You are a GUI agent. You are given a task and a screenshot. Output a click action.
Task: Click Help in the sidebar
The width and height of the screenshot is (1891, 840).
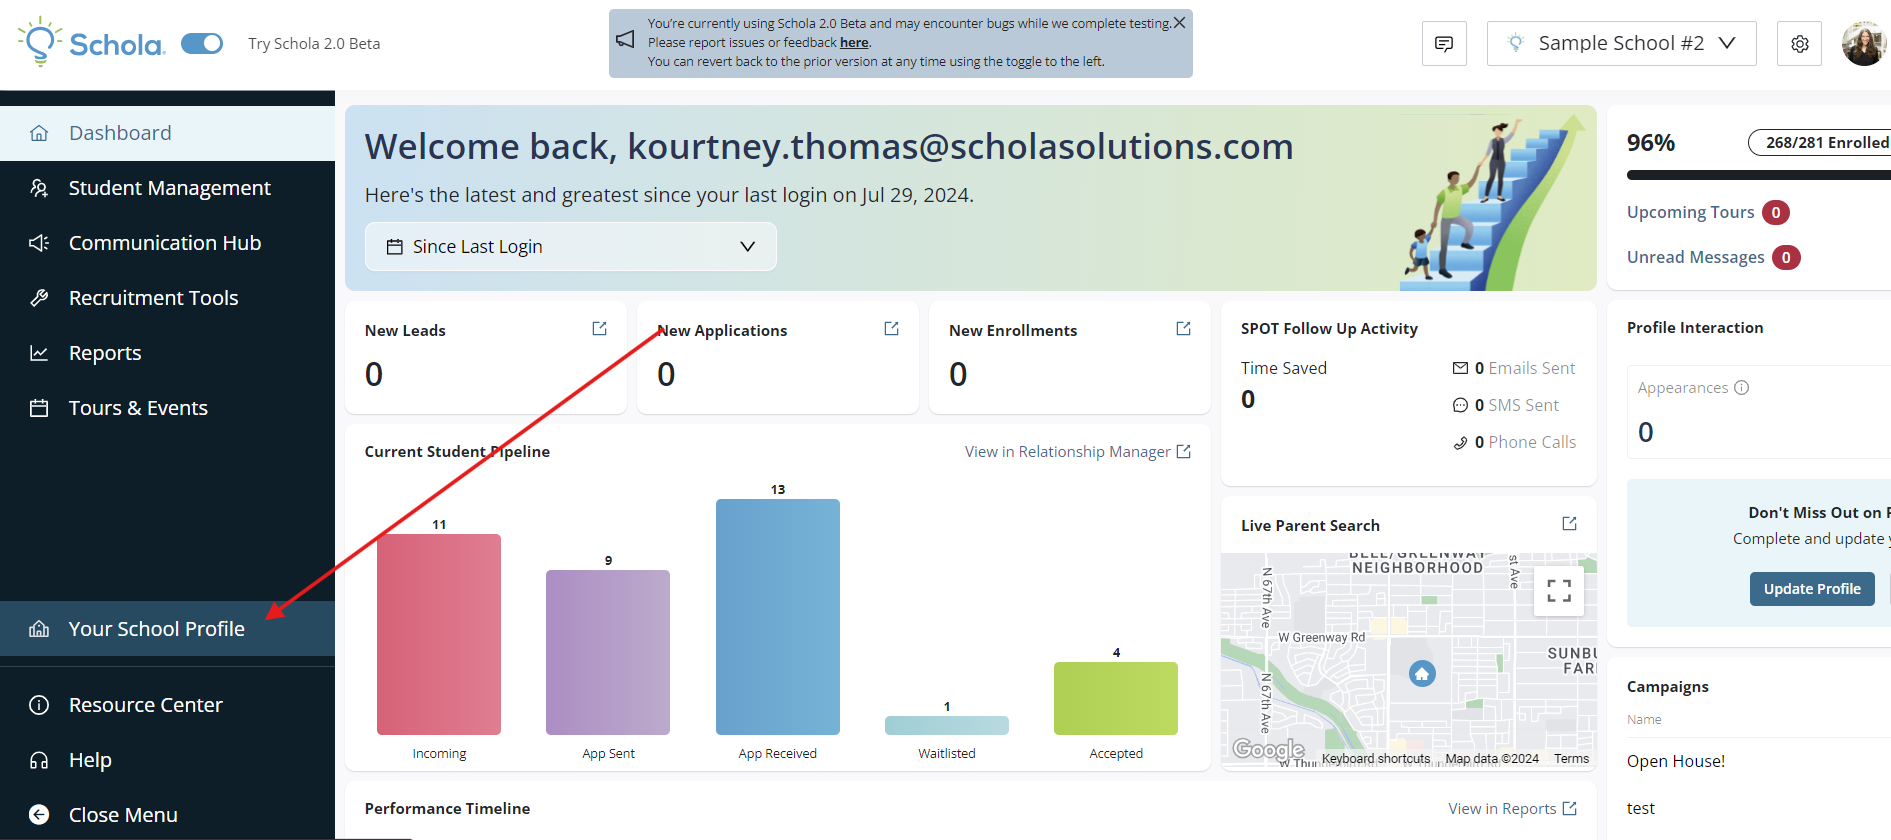point(167,760)
